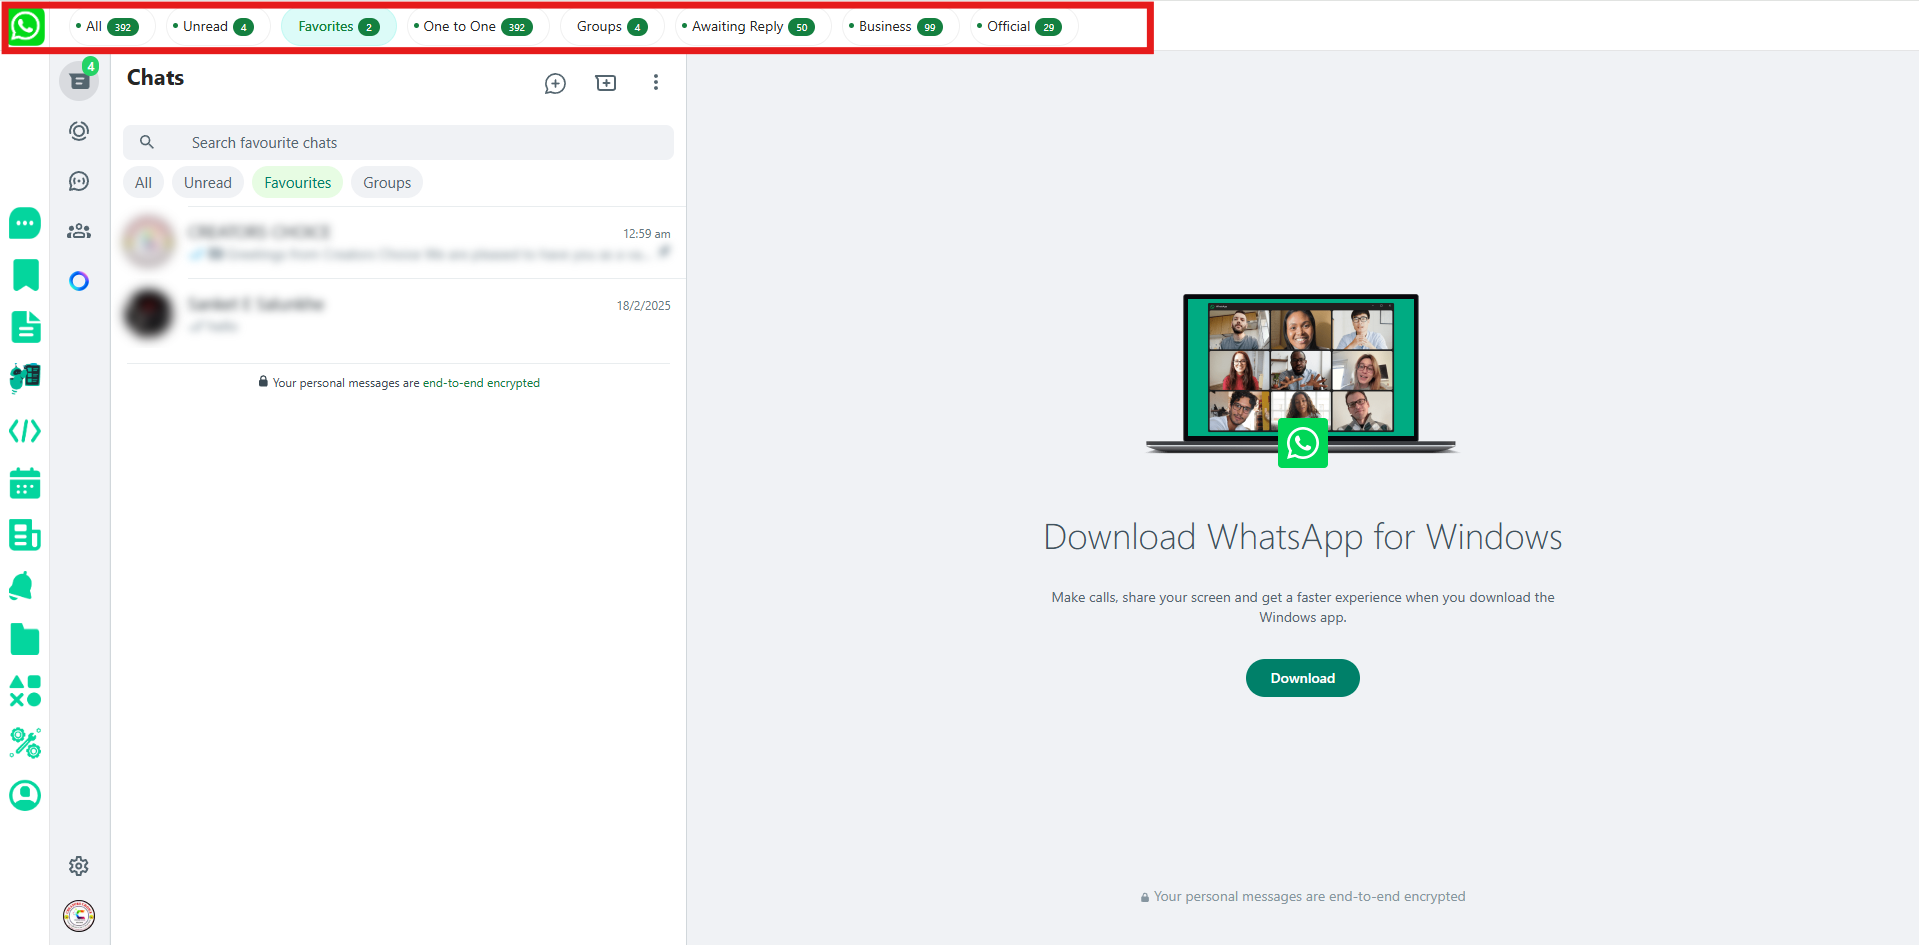The width and height of the screenshot is (1919, 945).
Task: Switch to Business tab in top bar
Action: (x=894, y=27)
